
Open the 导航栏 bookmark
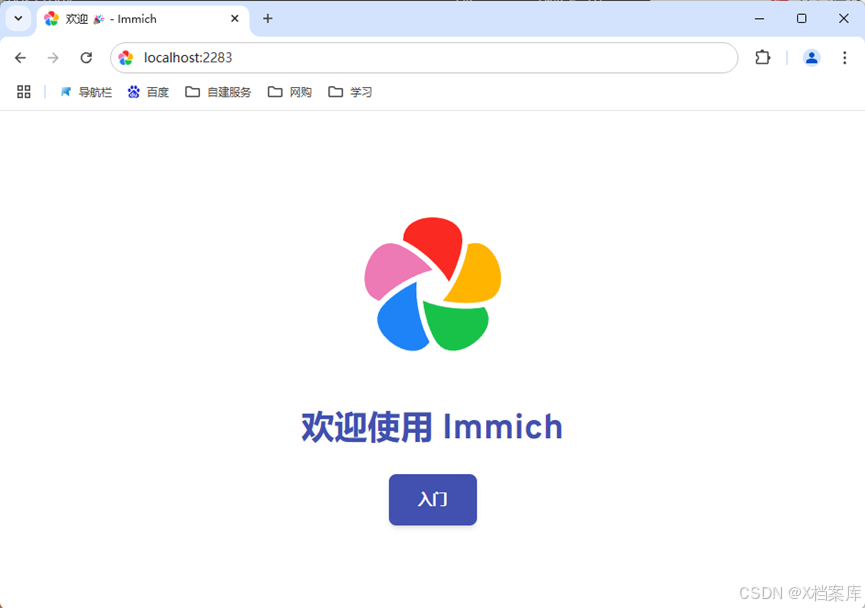86,92
